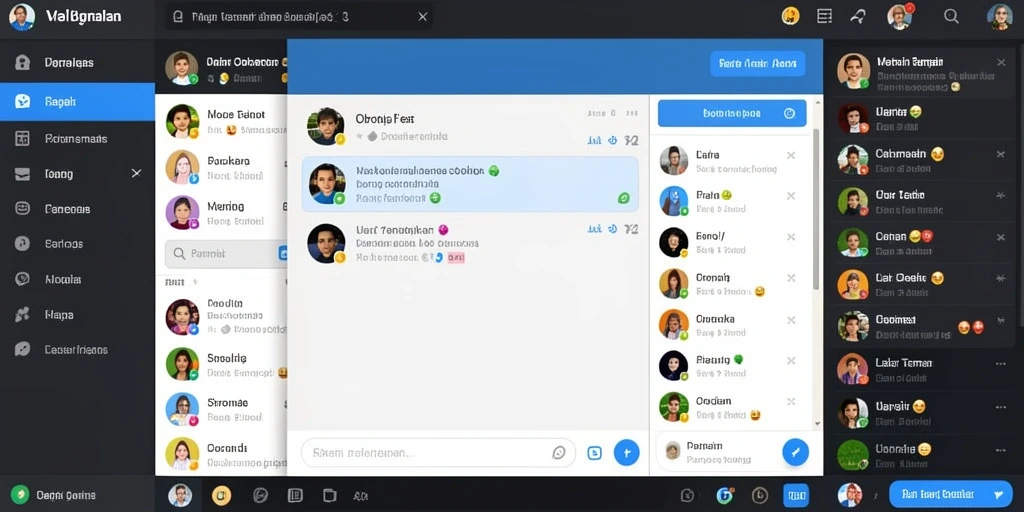Select the Uerf Tenatgkan message row

click(470, 244)
